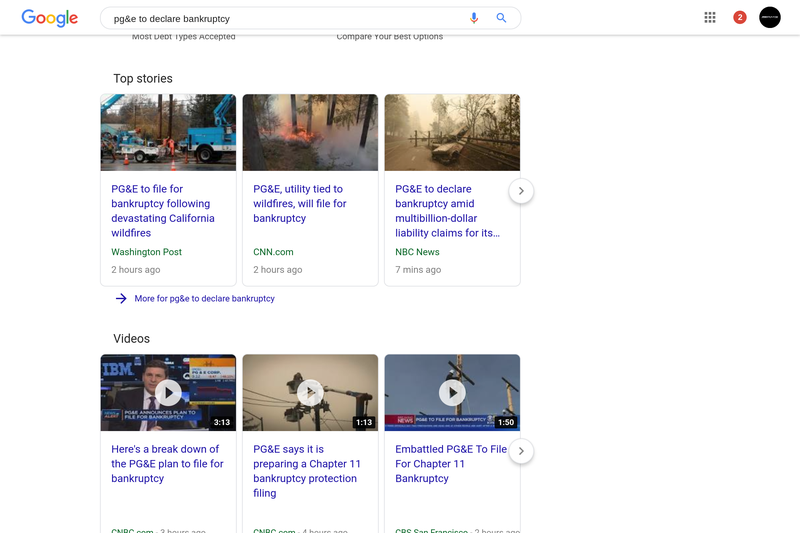This screenshot has width=800, height=533.
Task: Click the utility trucks story thumbnail
Action: pyautogui.click(x=168, y=133)
